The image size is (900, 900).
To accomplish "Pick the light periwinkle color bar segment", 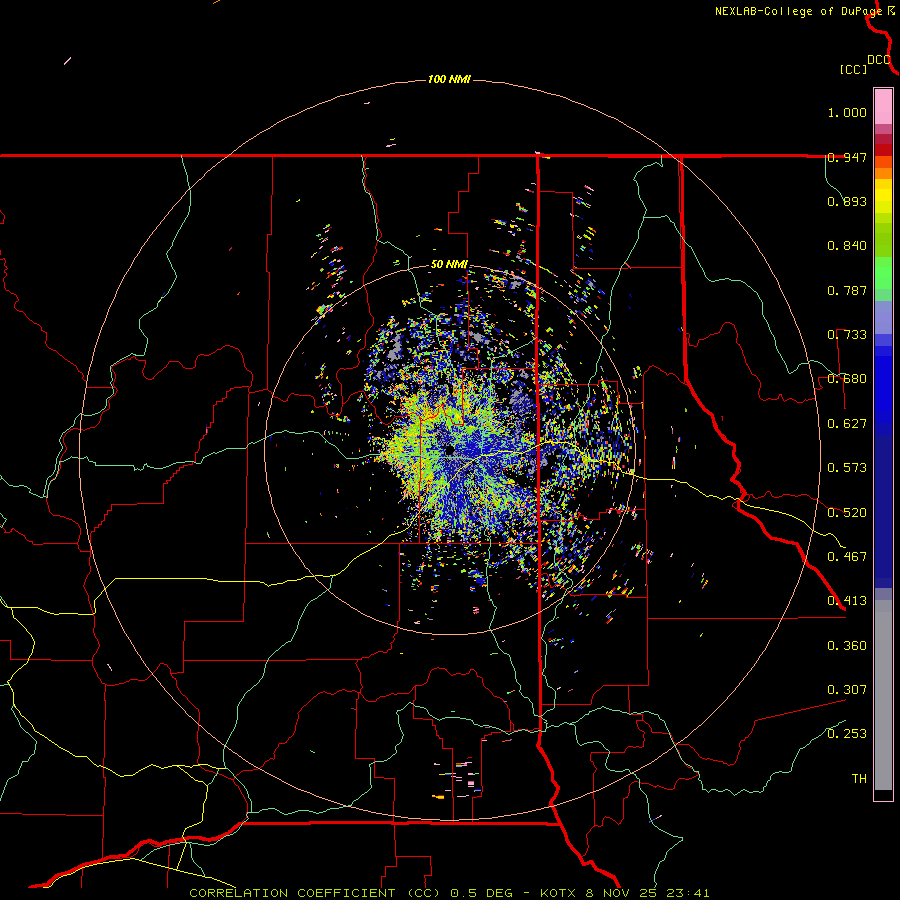I will tap(883, 317).
